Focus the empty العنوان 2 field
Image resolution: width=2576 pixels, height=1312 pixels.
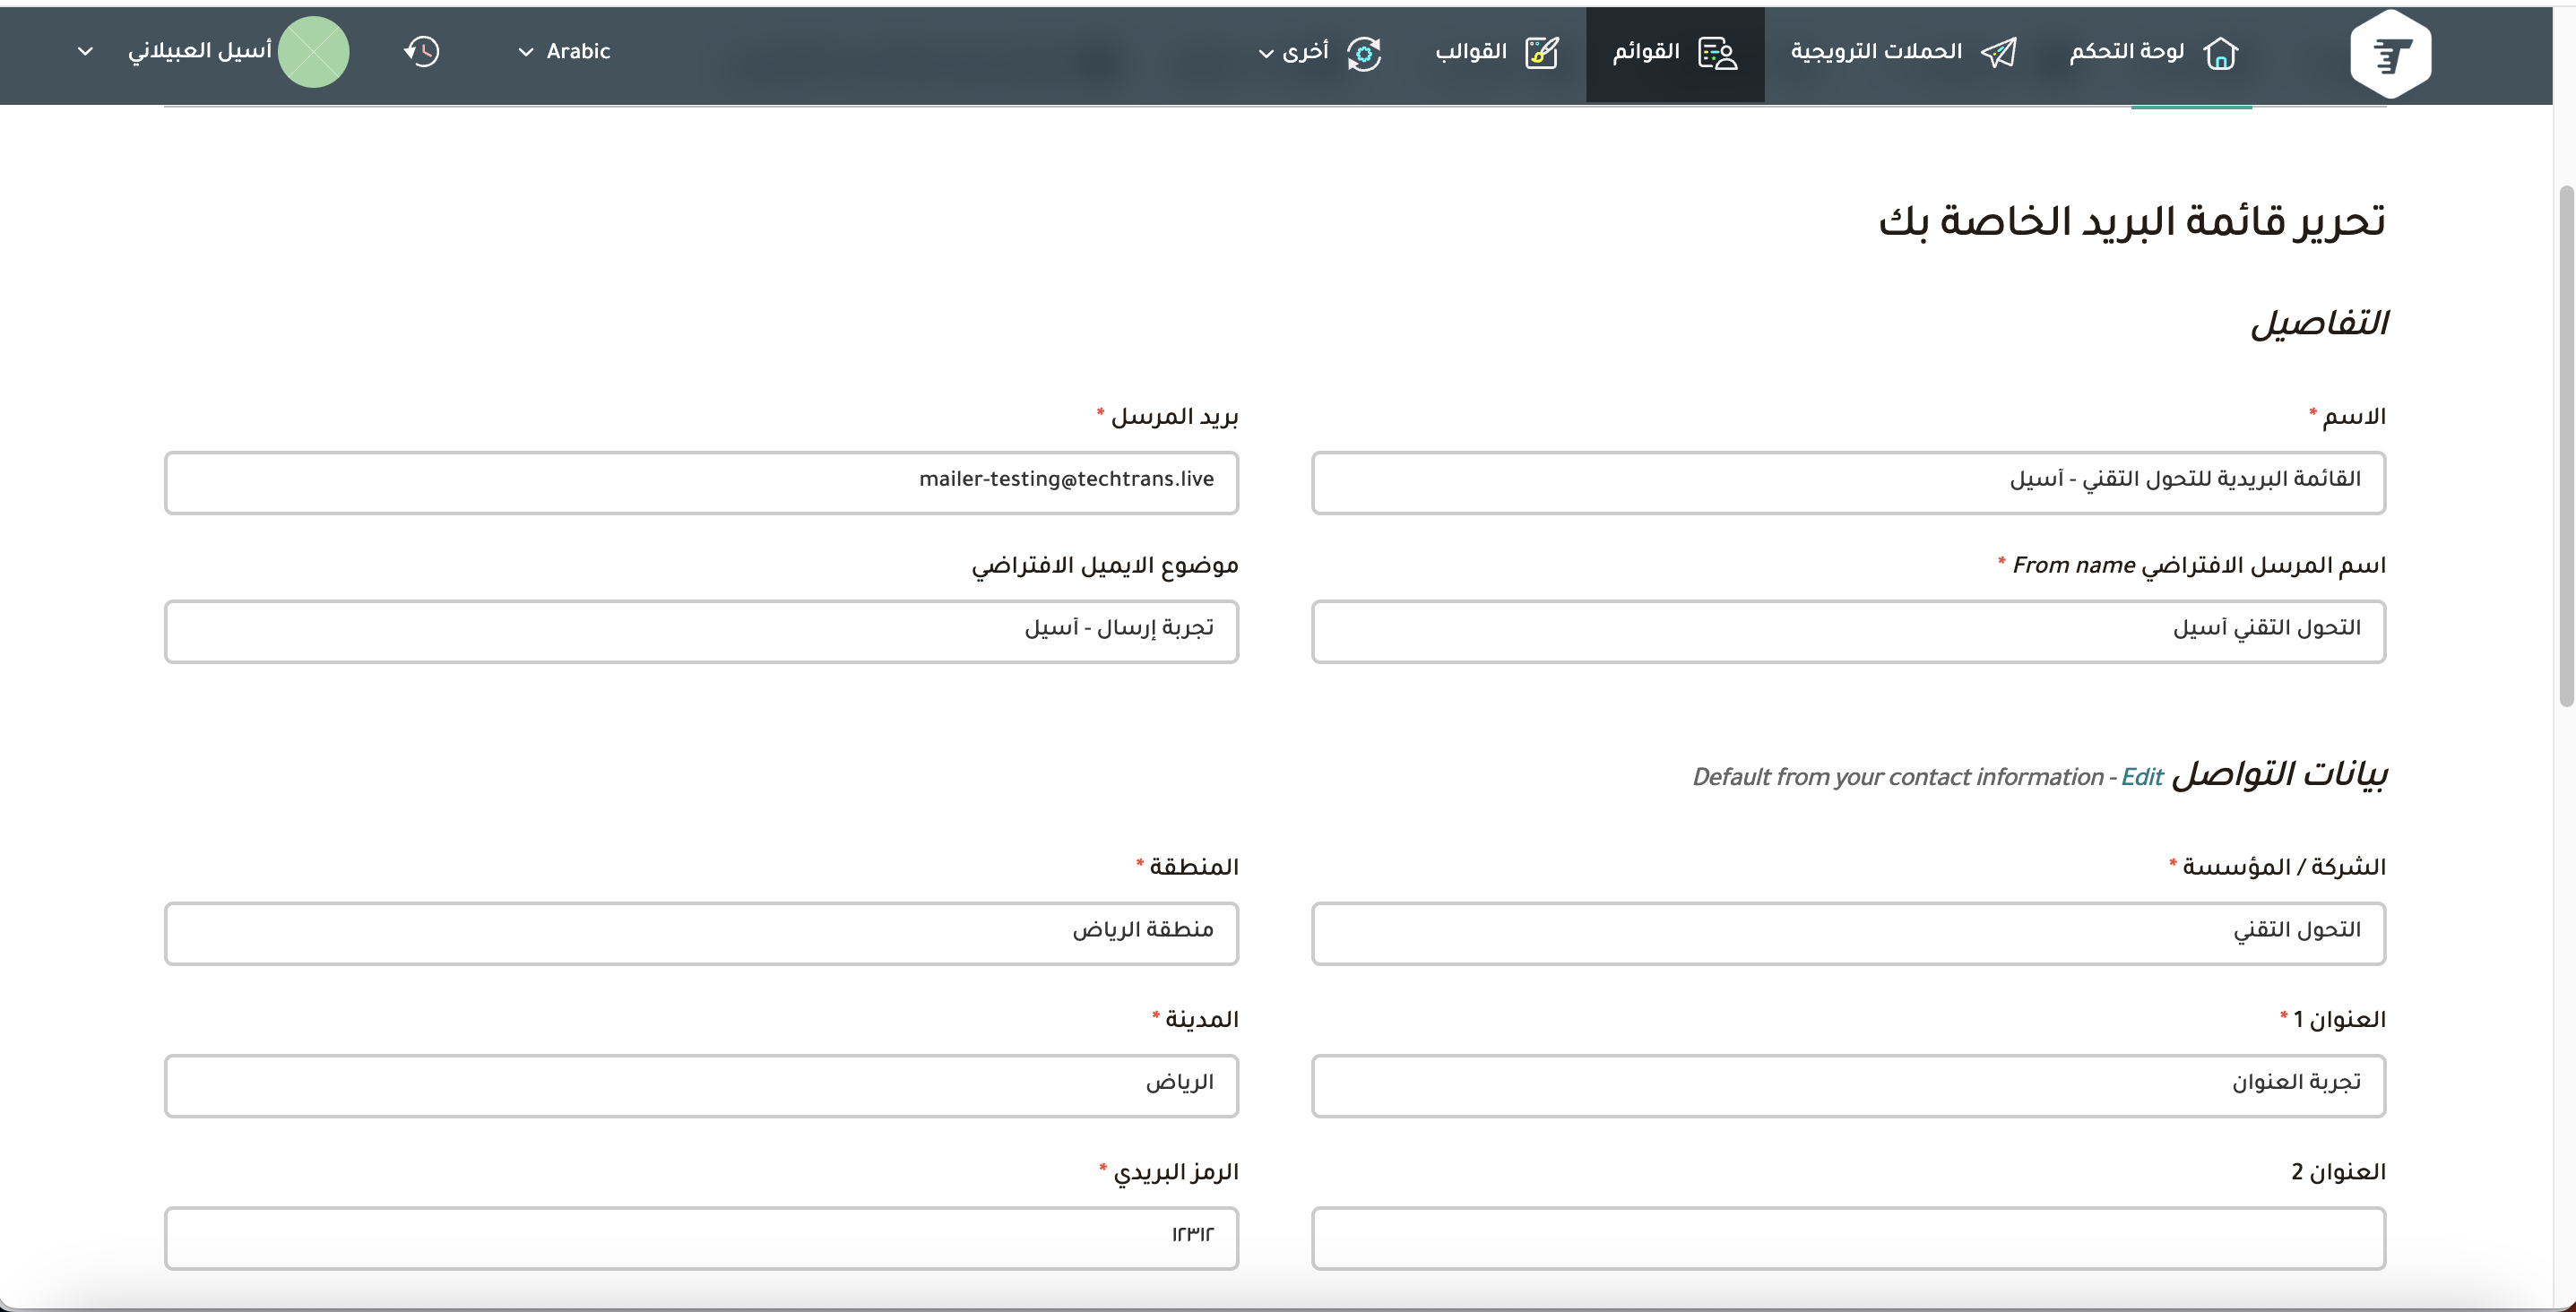[1847, 1238]
